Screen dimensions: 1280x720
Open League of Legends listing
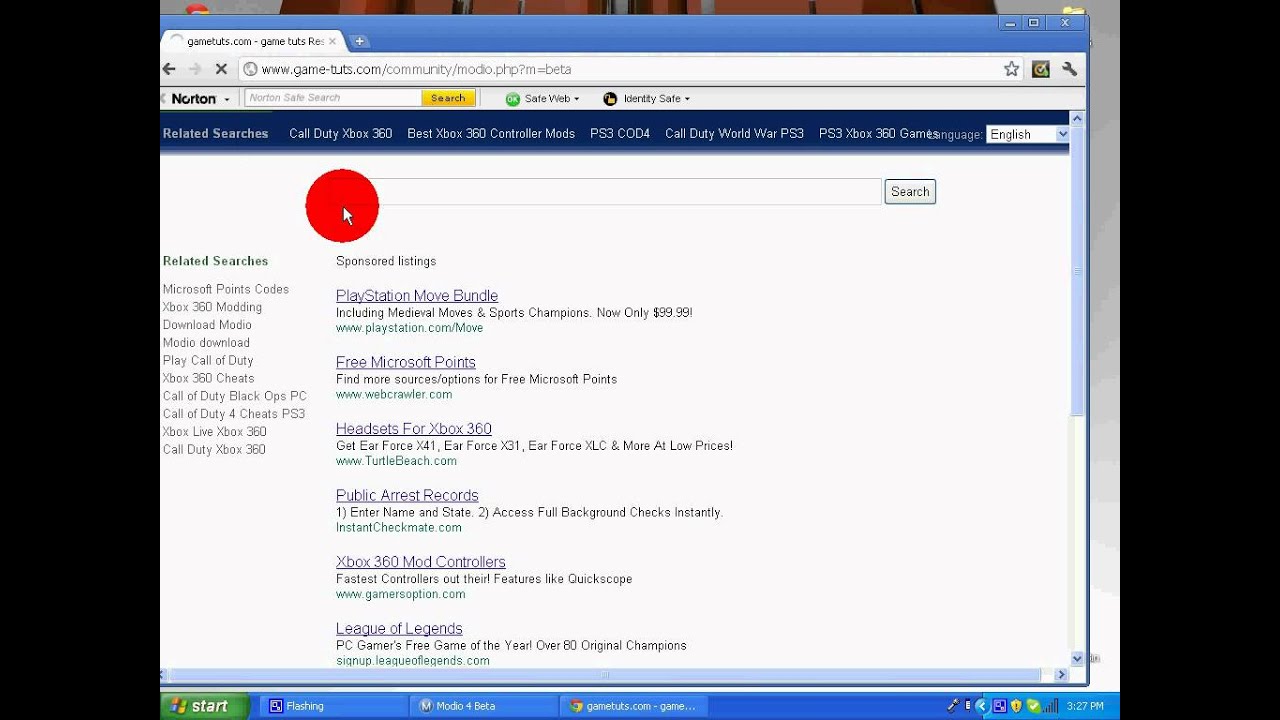399,629
